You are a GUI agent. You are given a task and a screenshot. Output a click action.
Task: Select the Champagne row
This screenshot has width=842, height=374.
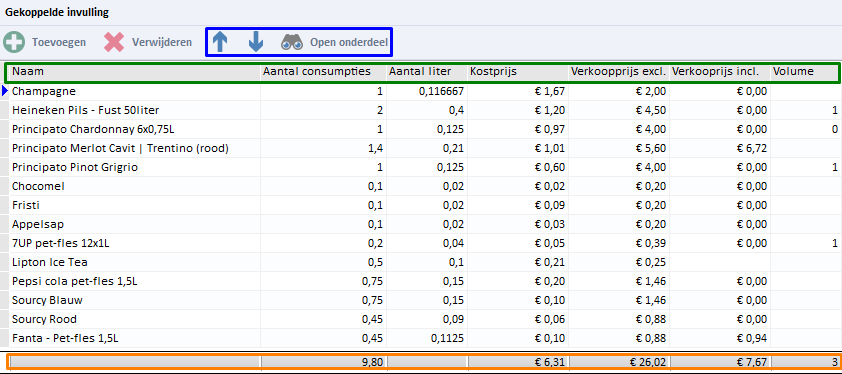pyautogui.click(x=421, y=91)
